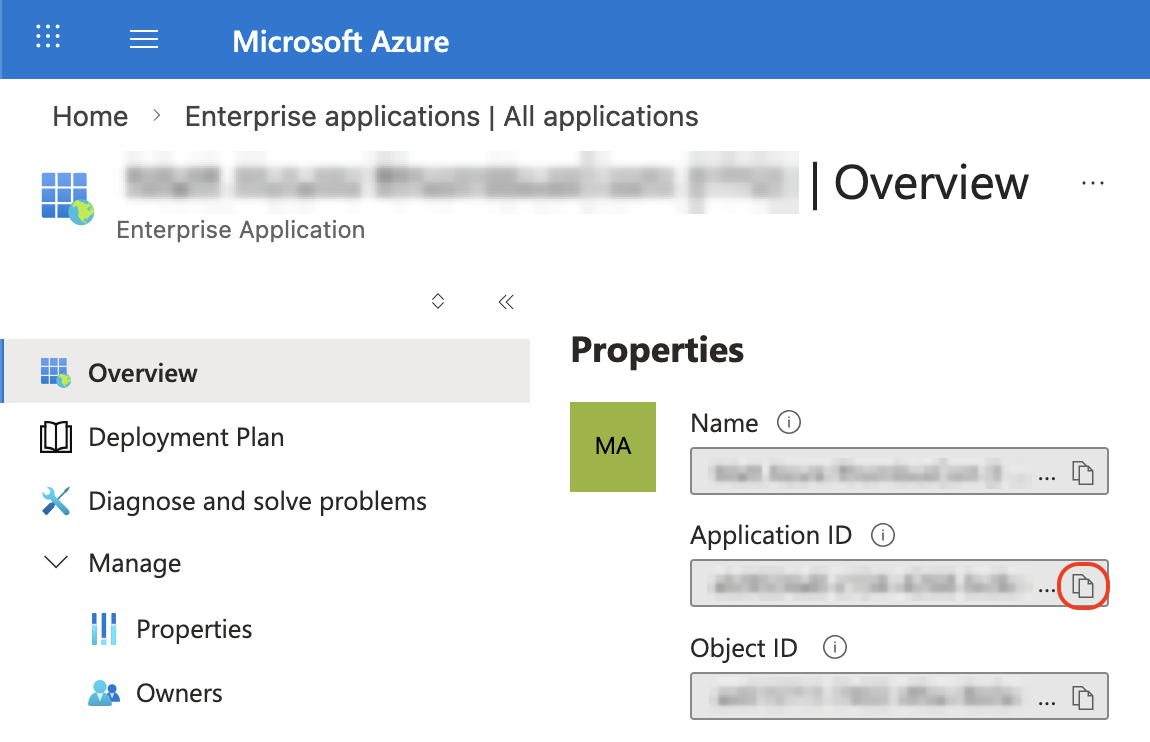Select Overview in the side menu
The height and width of the screenshot is (742, 1150).
point(267,372)
